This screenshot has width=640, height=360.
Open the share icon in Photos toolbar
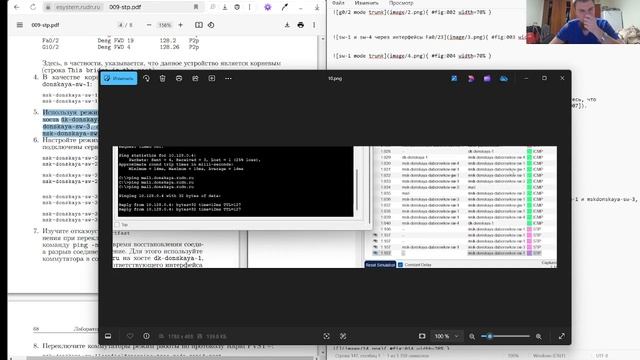(x=195, y=78)
